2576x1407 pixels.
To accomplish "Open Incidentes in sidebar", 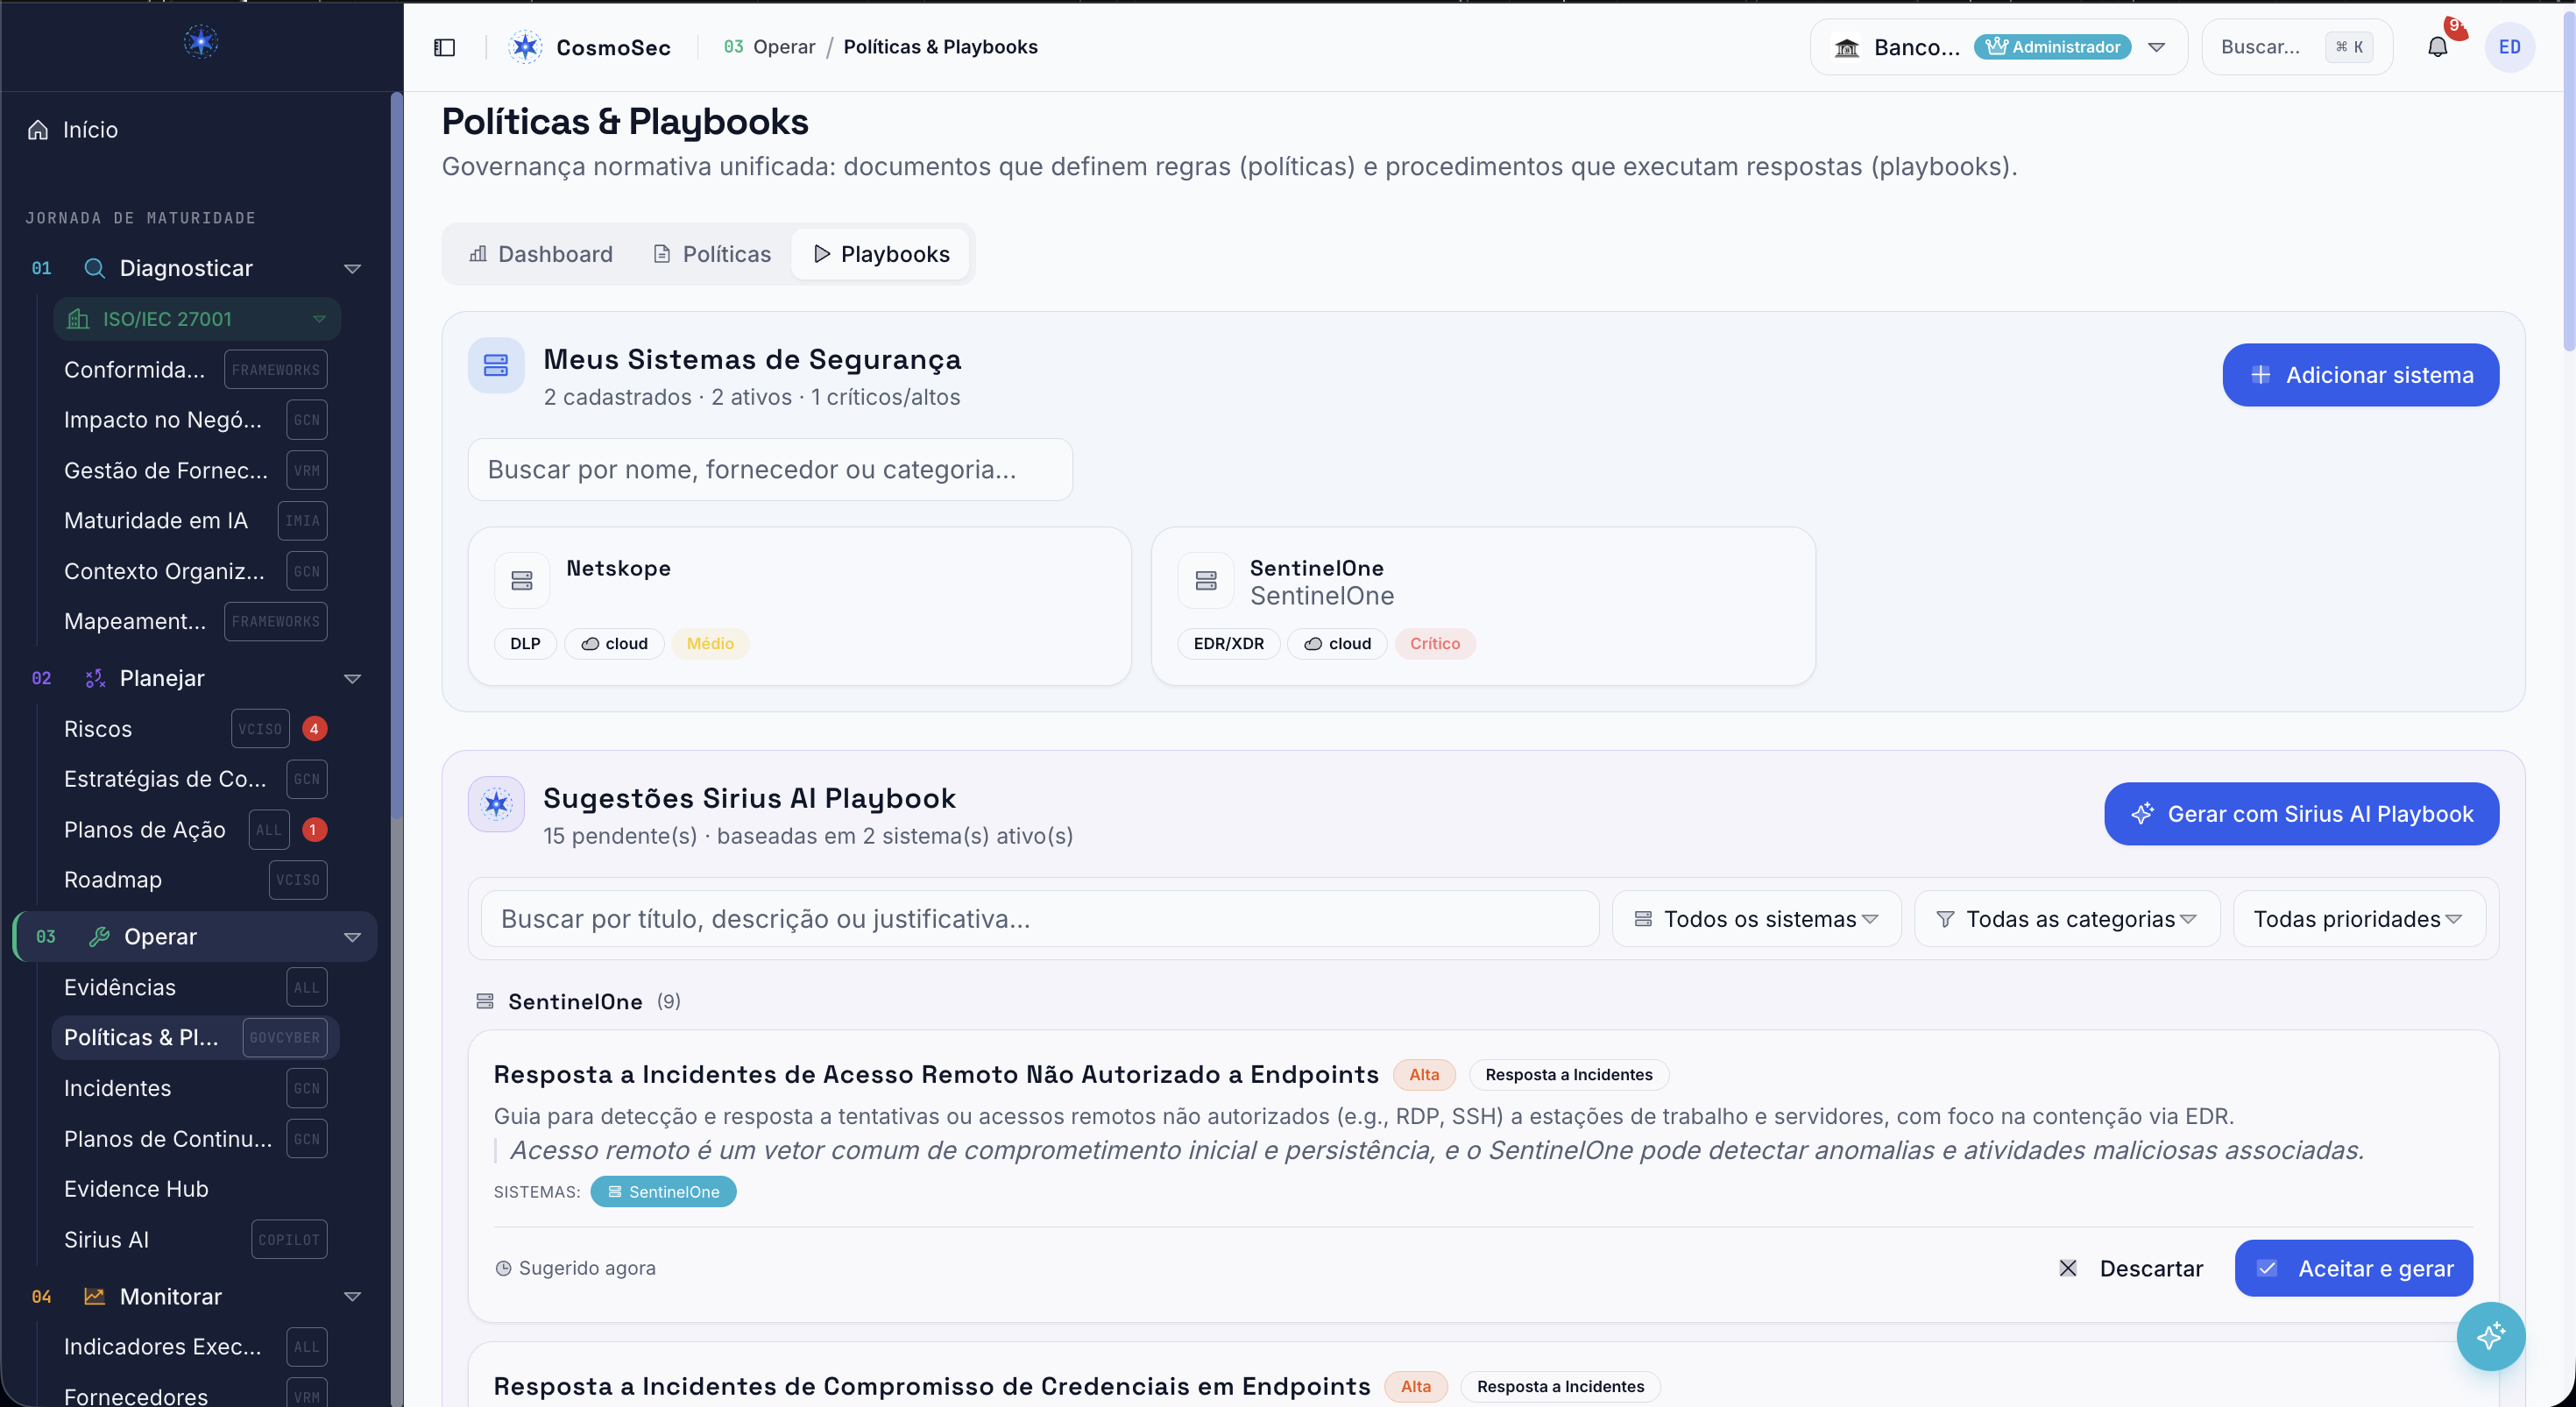I will click(118, 1088).
